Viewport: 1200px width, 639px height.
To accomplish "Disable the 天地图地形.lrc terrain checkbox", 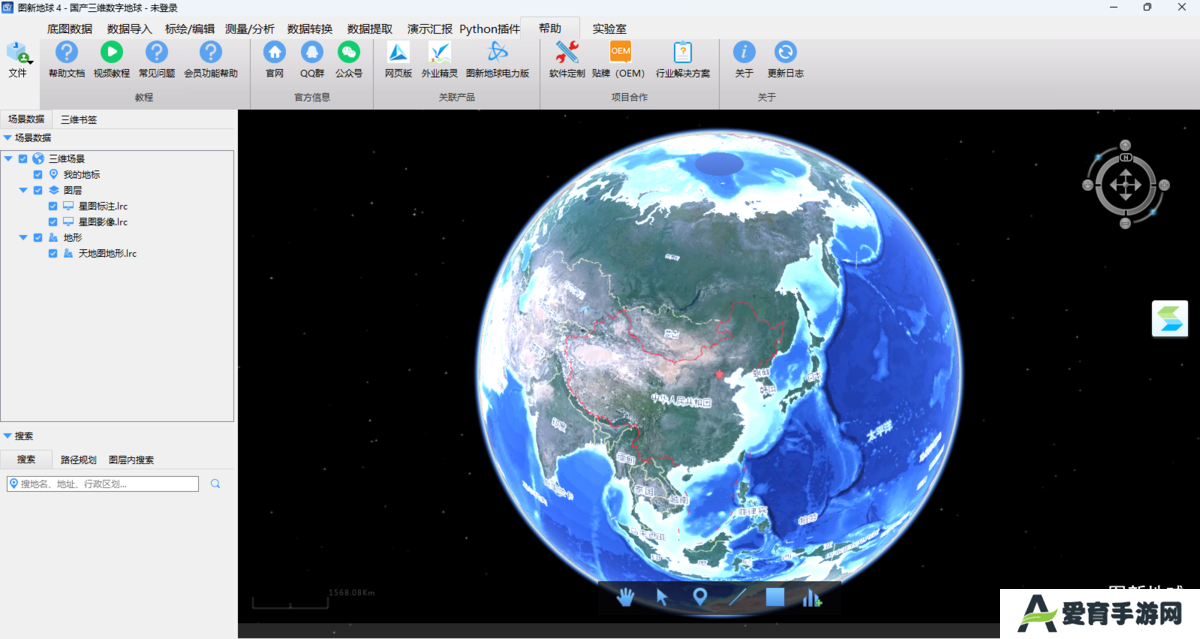I will click(x=53, y=254).
